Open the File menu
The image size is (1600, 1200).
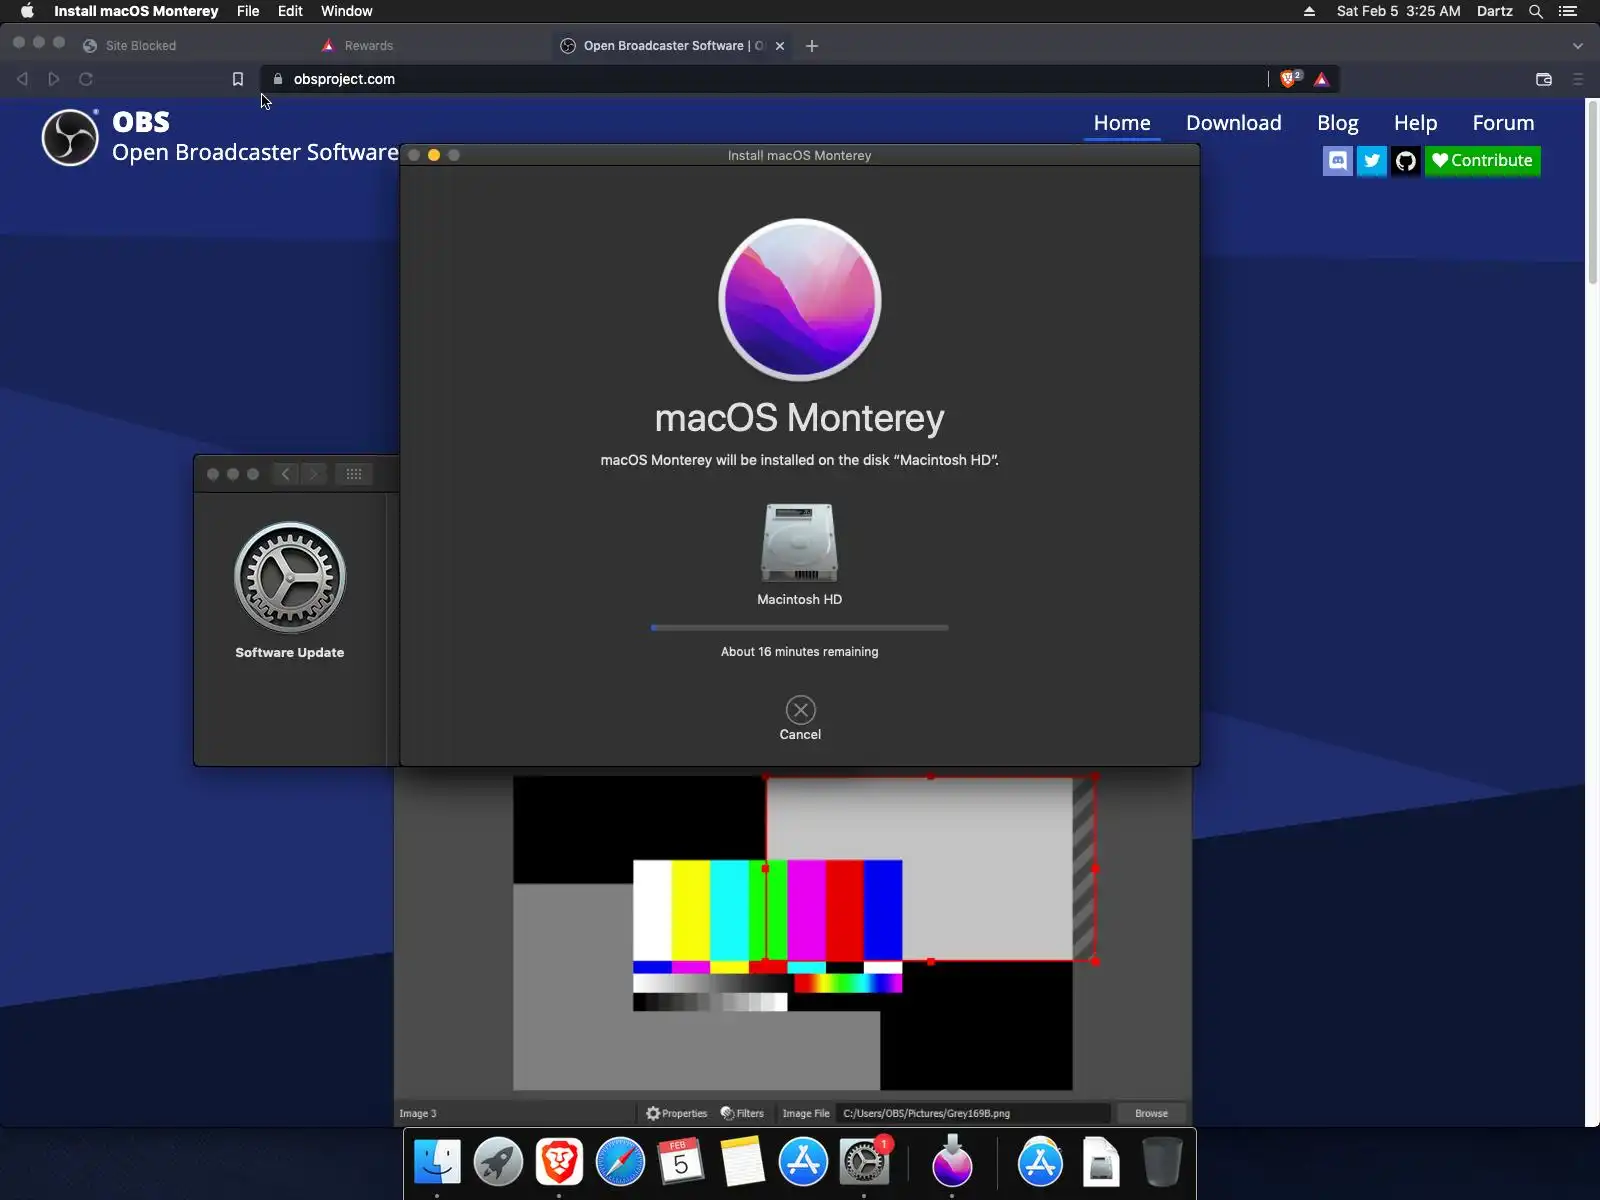(x=248, y=11)
